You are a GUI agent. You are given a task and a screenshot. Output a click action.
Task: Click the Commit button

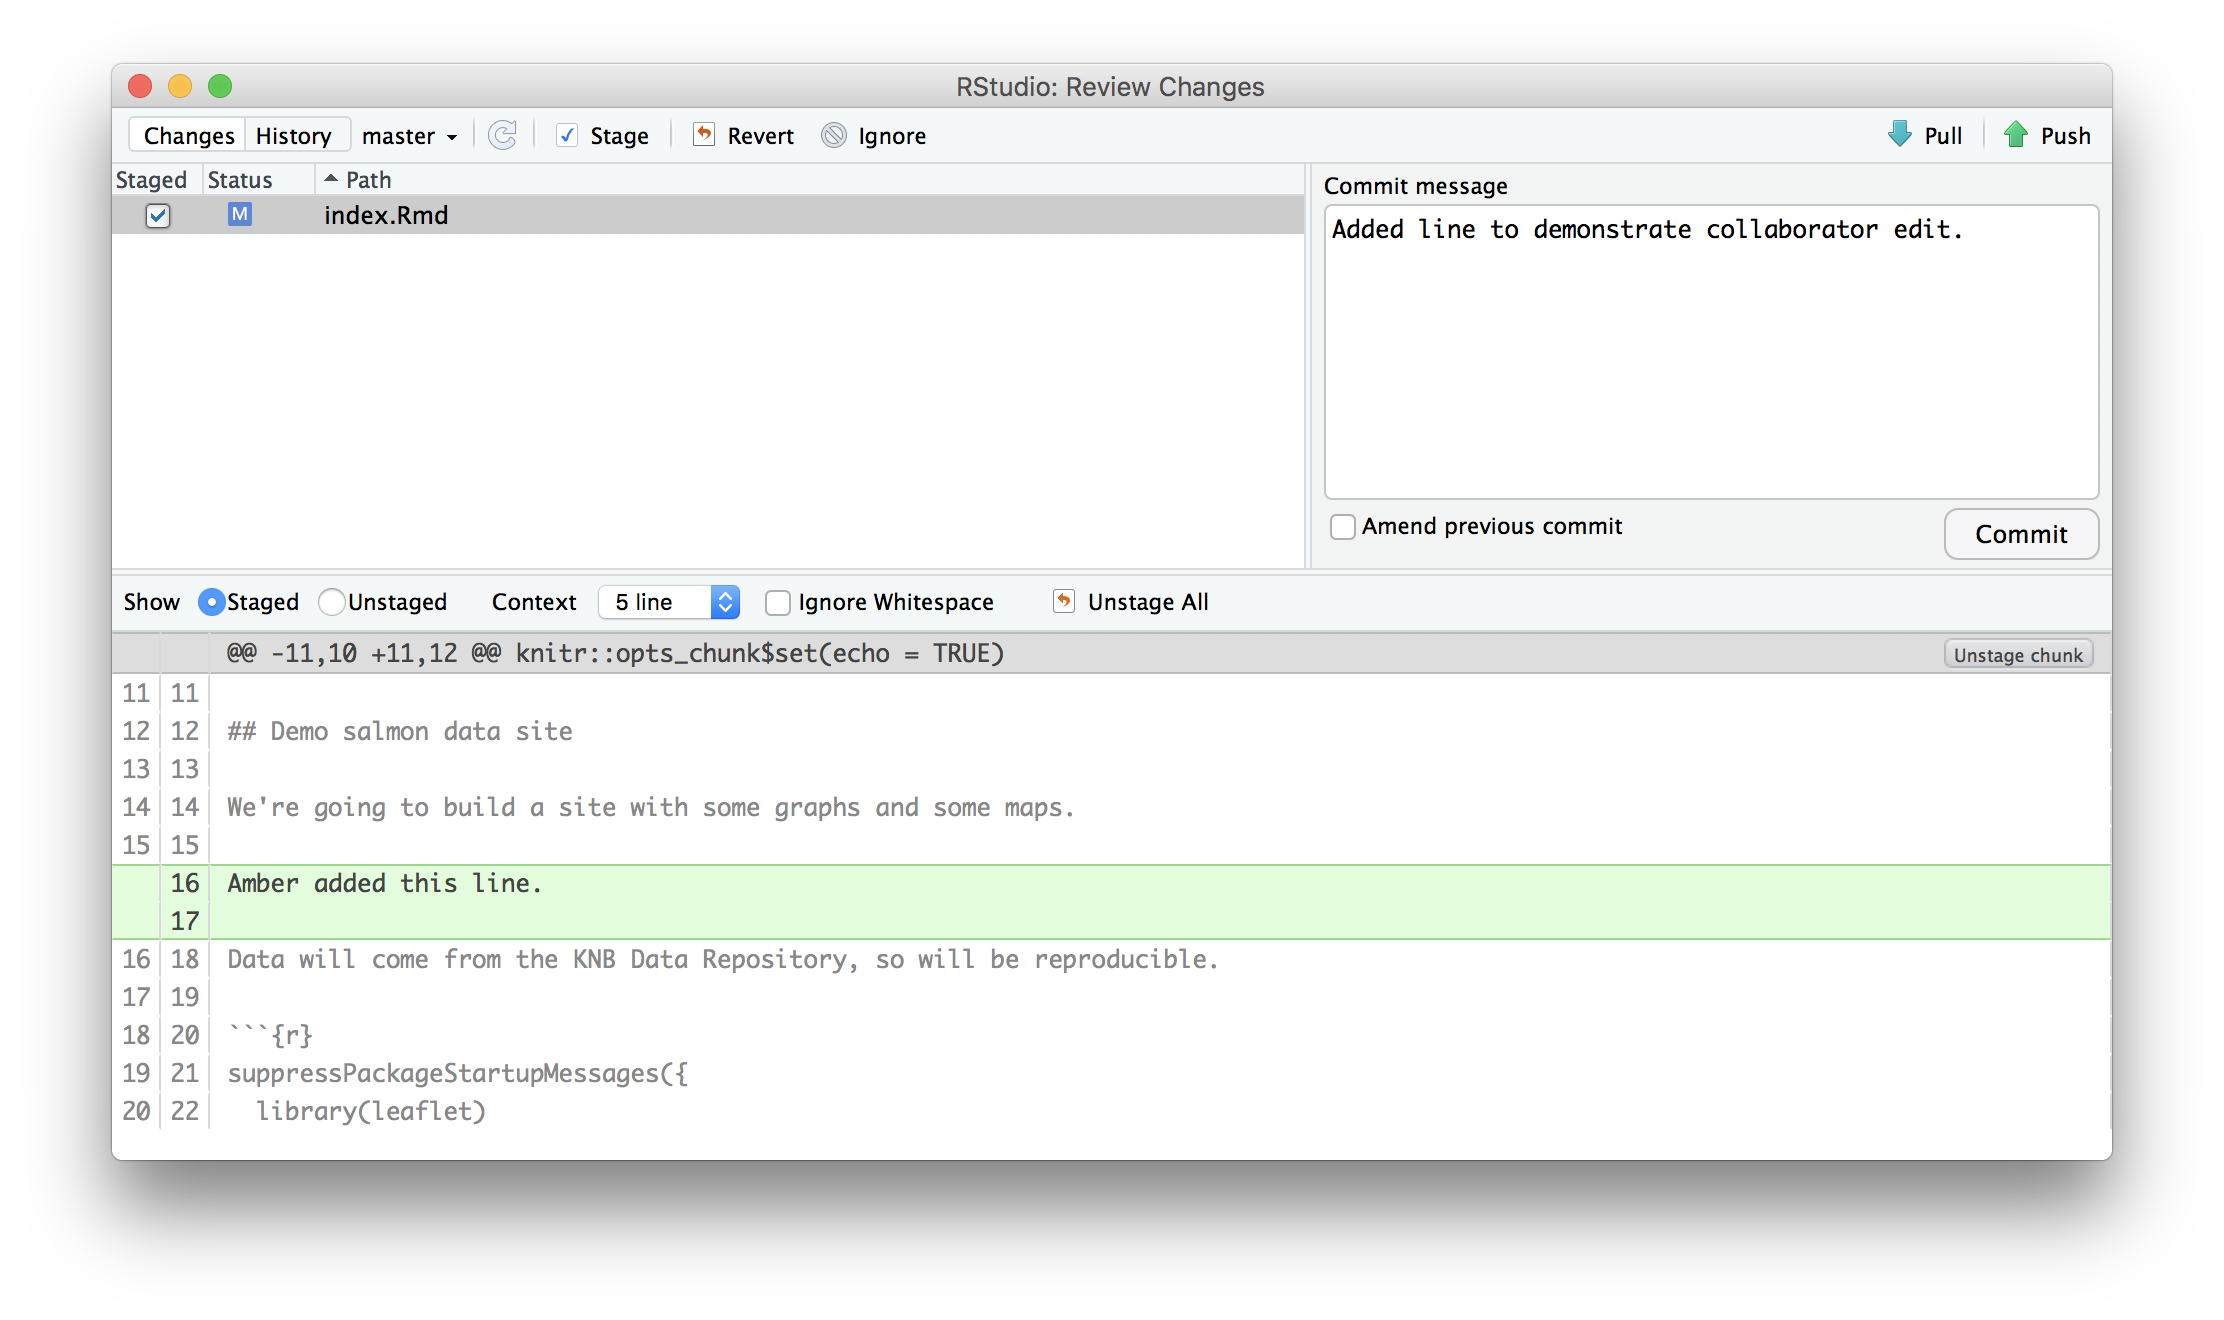coord(2021,534)
